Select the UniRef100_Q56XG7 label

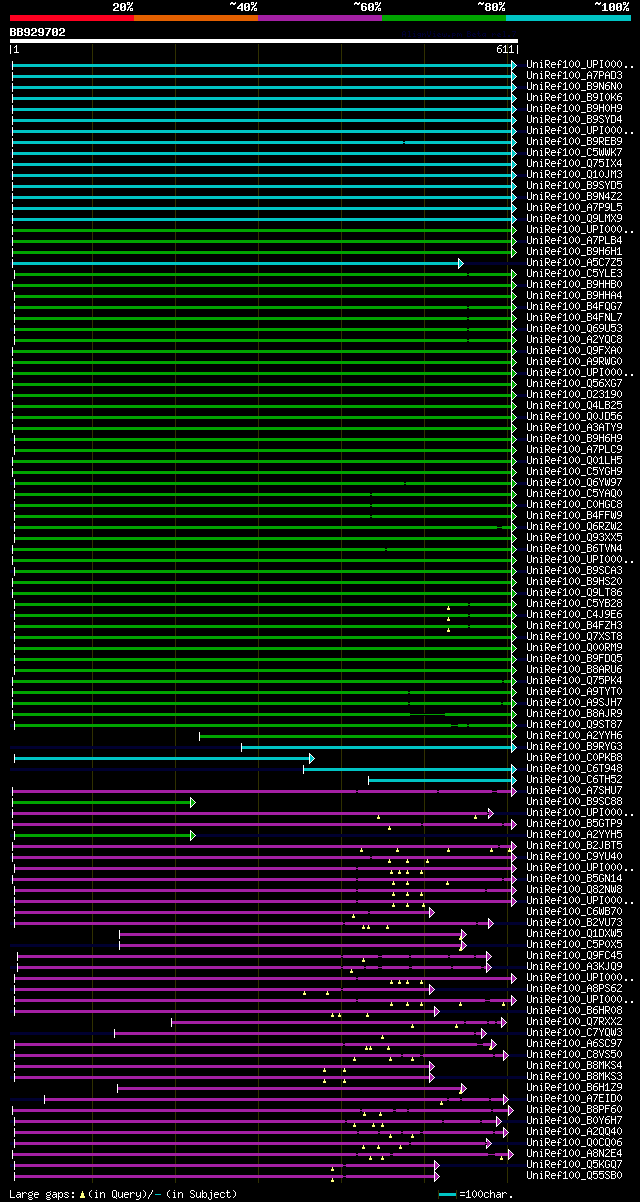click(575, 383)
